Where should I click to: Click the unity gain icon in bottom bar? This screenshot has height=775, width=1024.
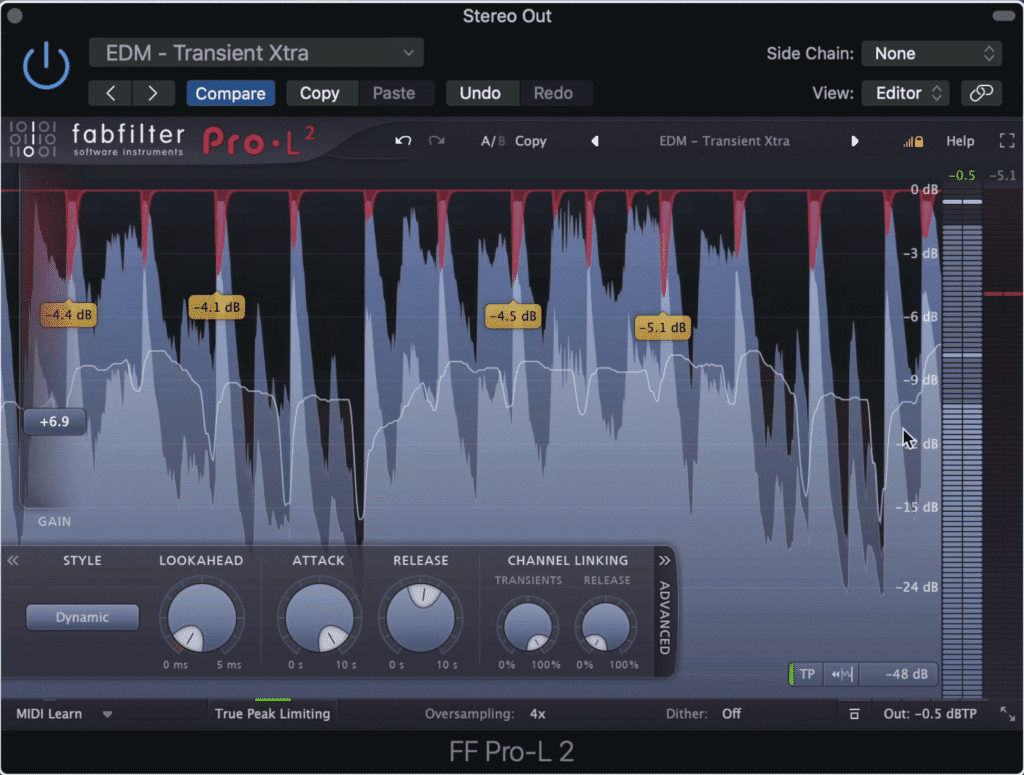click(854, 714)
